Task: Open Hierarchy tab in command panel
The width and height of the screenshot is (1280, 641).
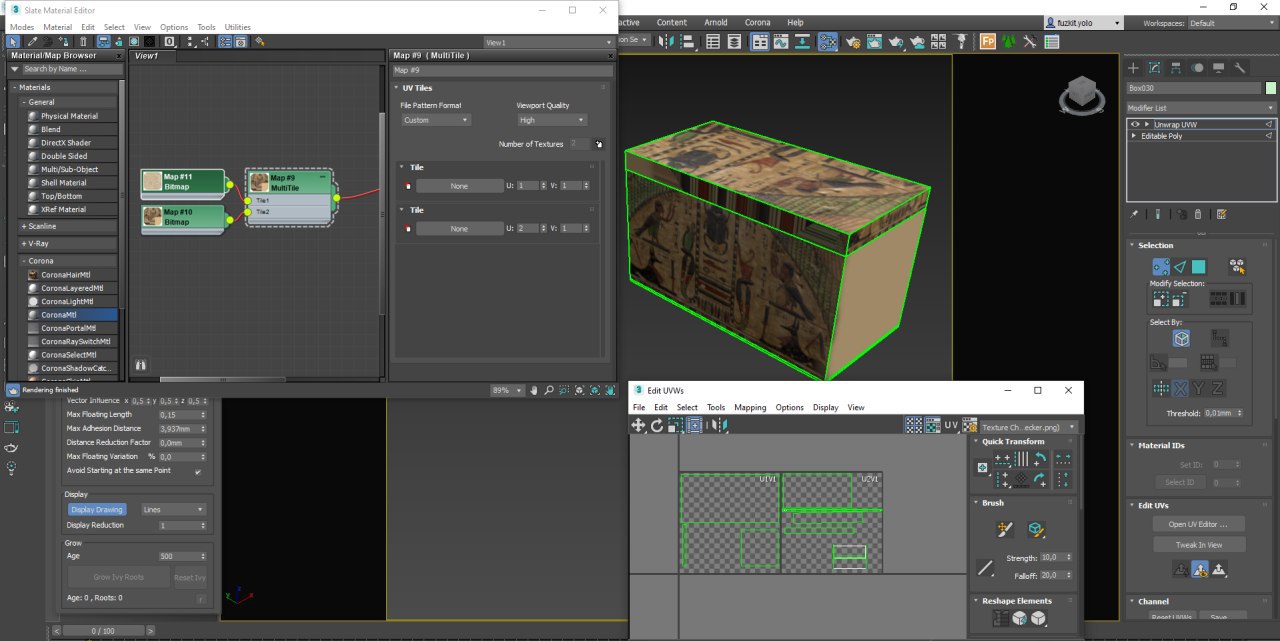Action: 1176,68
